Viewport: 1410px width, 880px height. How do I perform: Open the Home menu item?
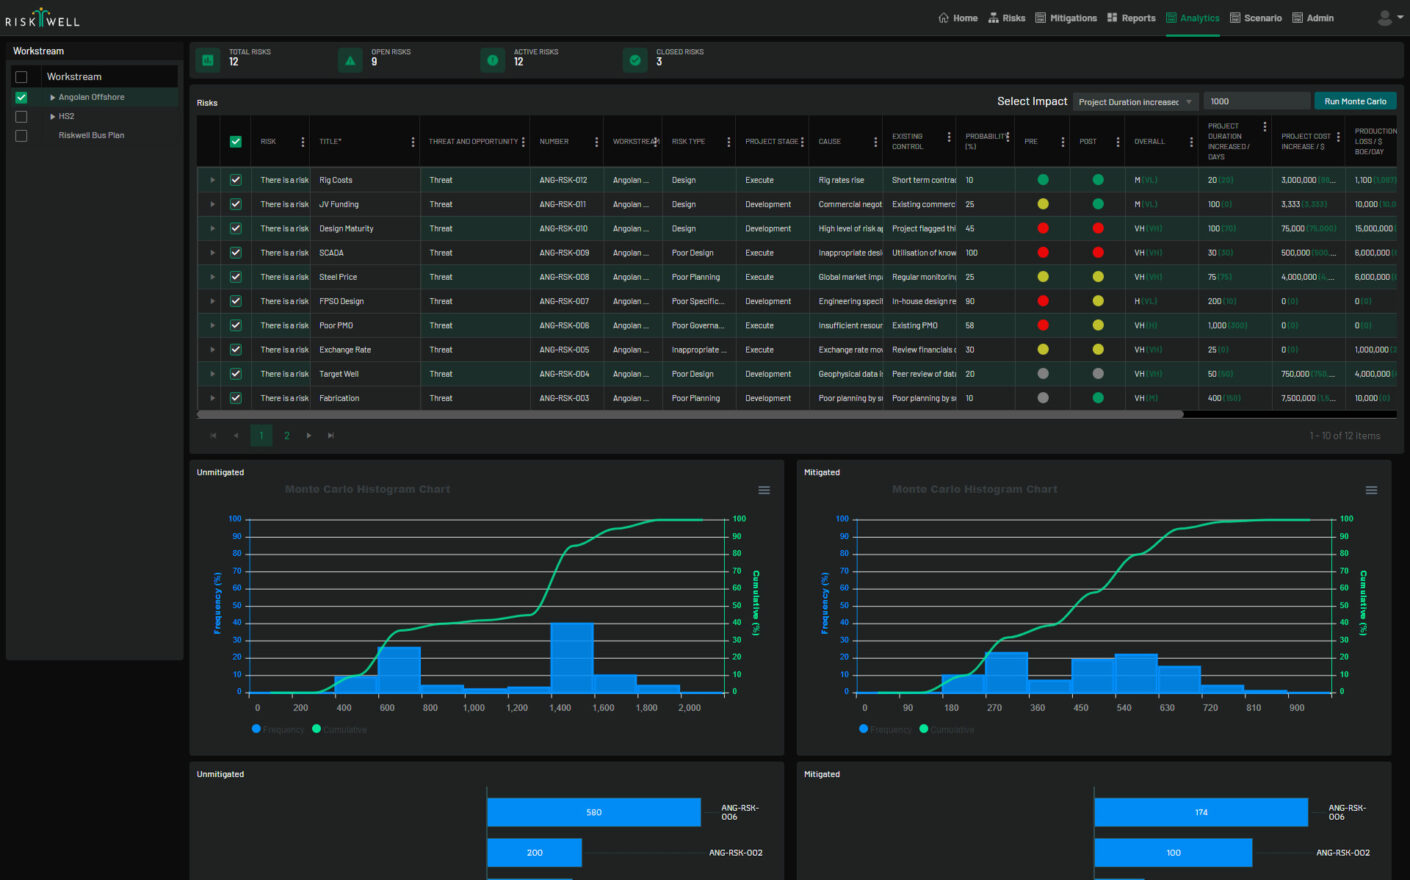point(958,18)
